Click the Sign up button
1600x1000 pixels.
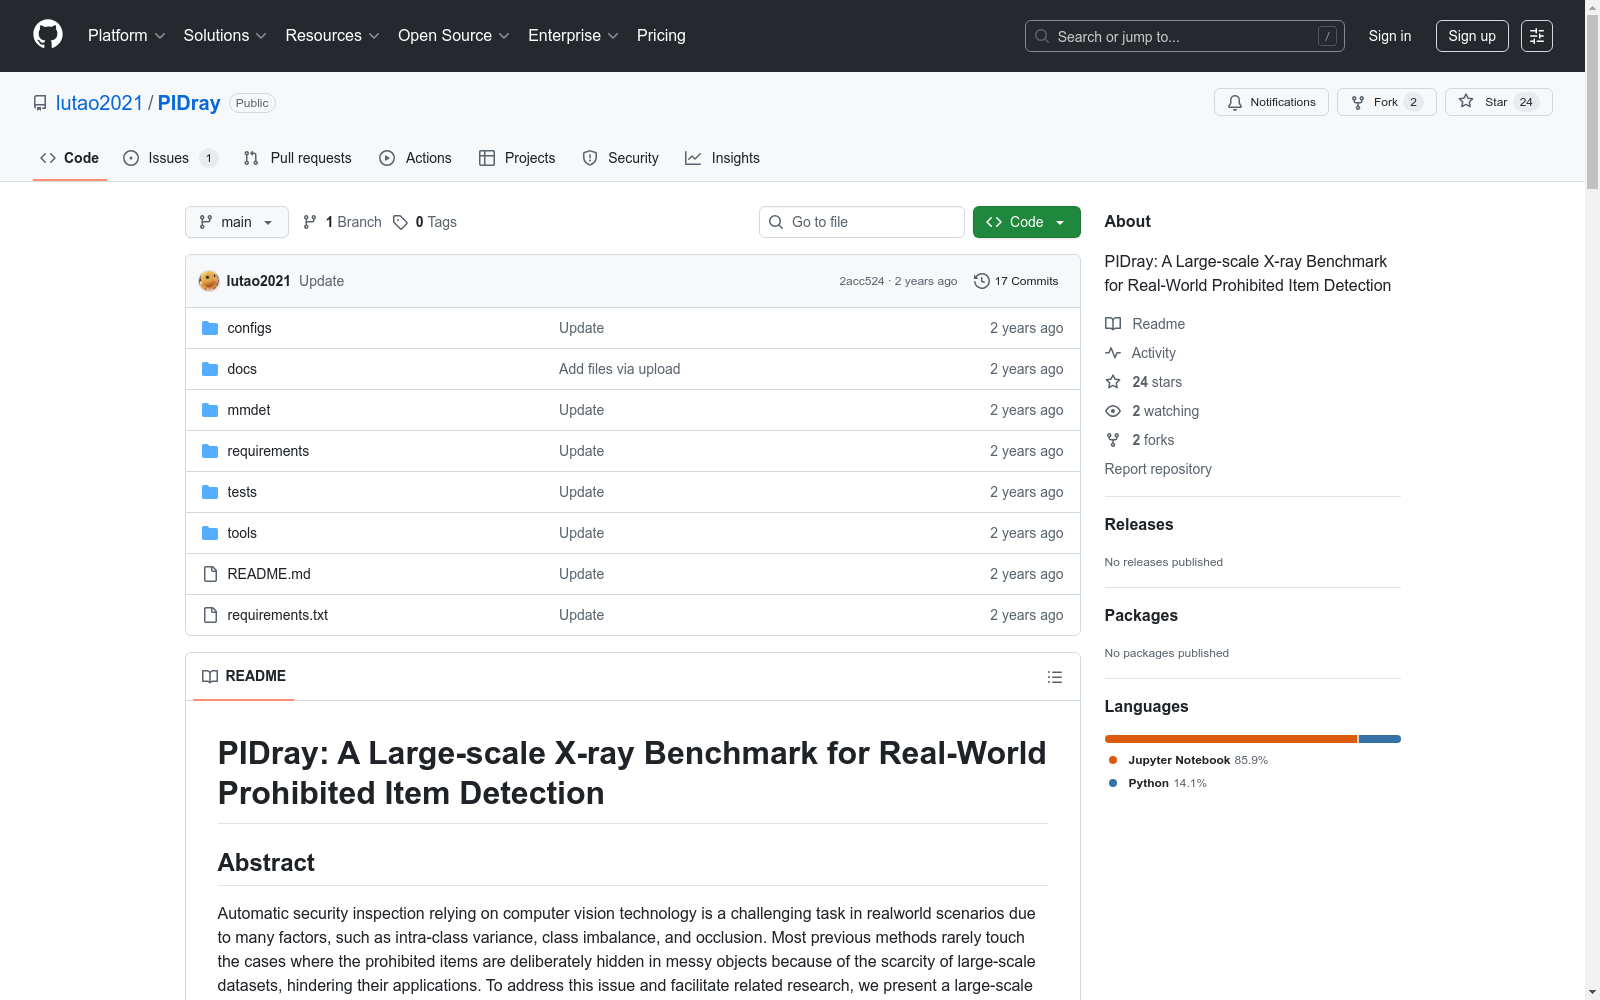[x=1472, y=36]
